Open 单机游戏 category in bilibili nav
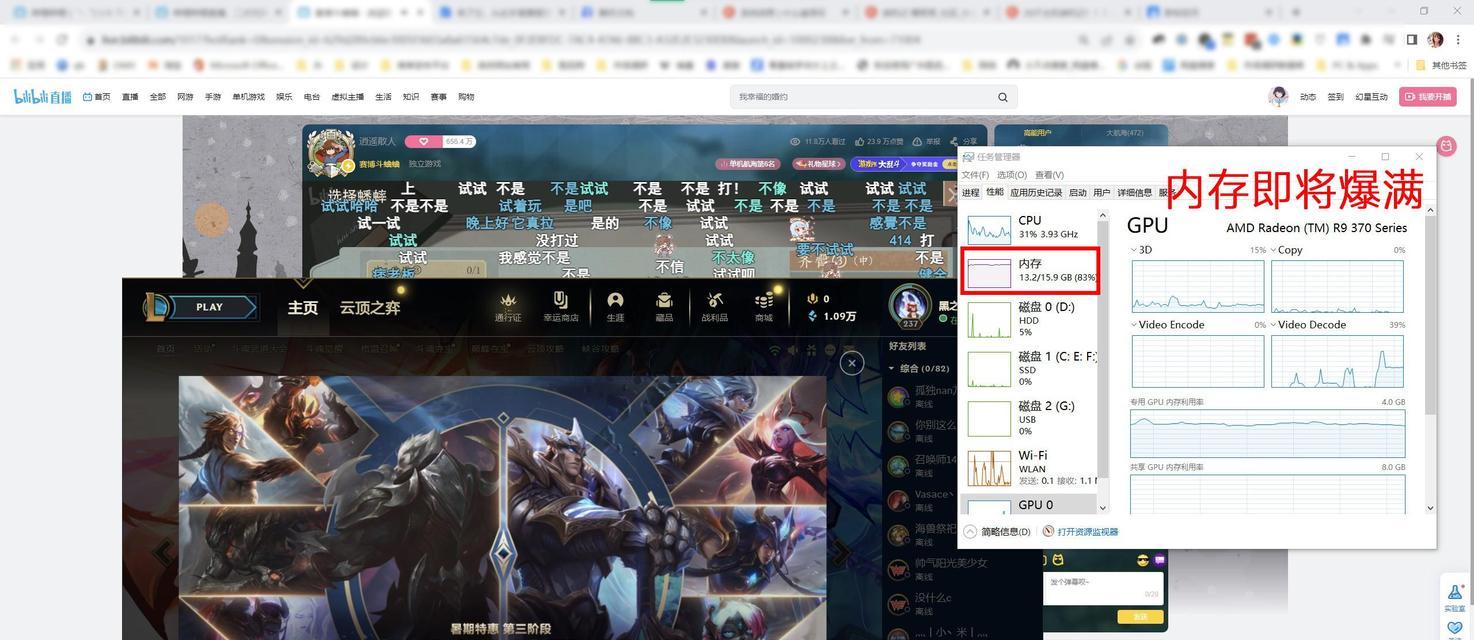 click(x=248, y=97)
